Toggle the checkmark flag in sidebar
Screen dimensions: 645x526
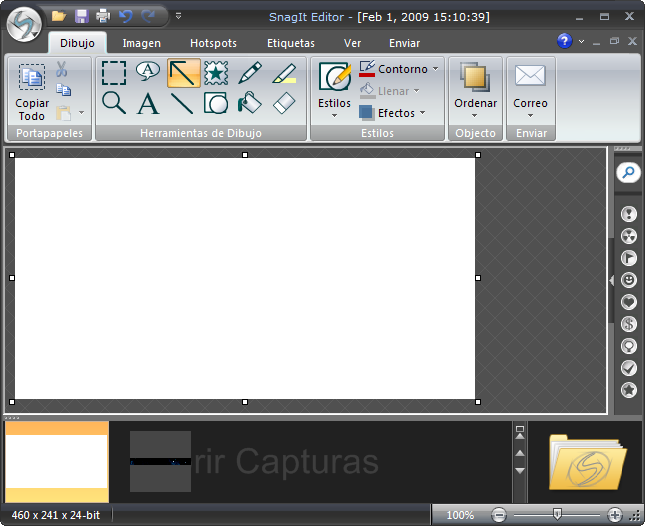point(628,368)
